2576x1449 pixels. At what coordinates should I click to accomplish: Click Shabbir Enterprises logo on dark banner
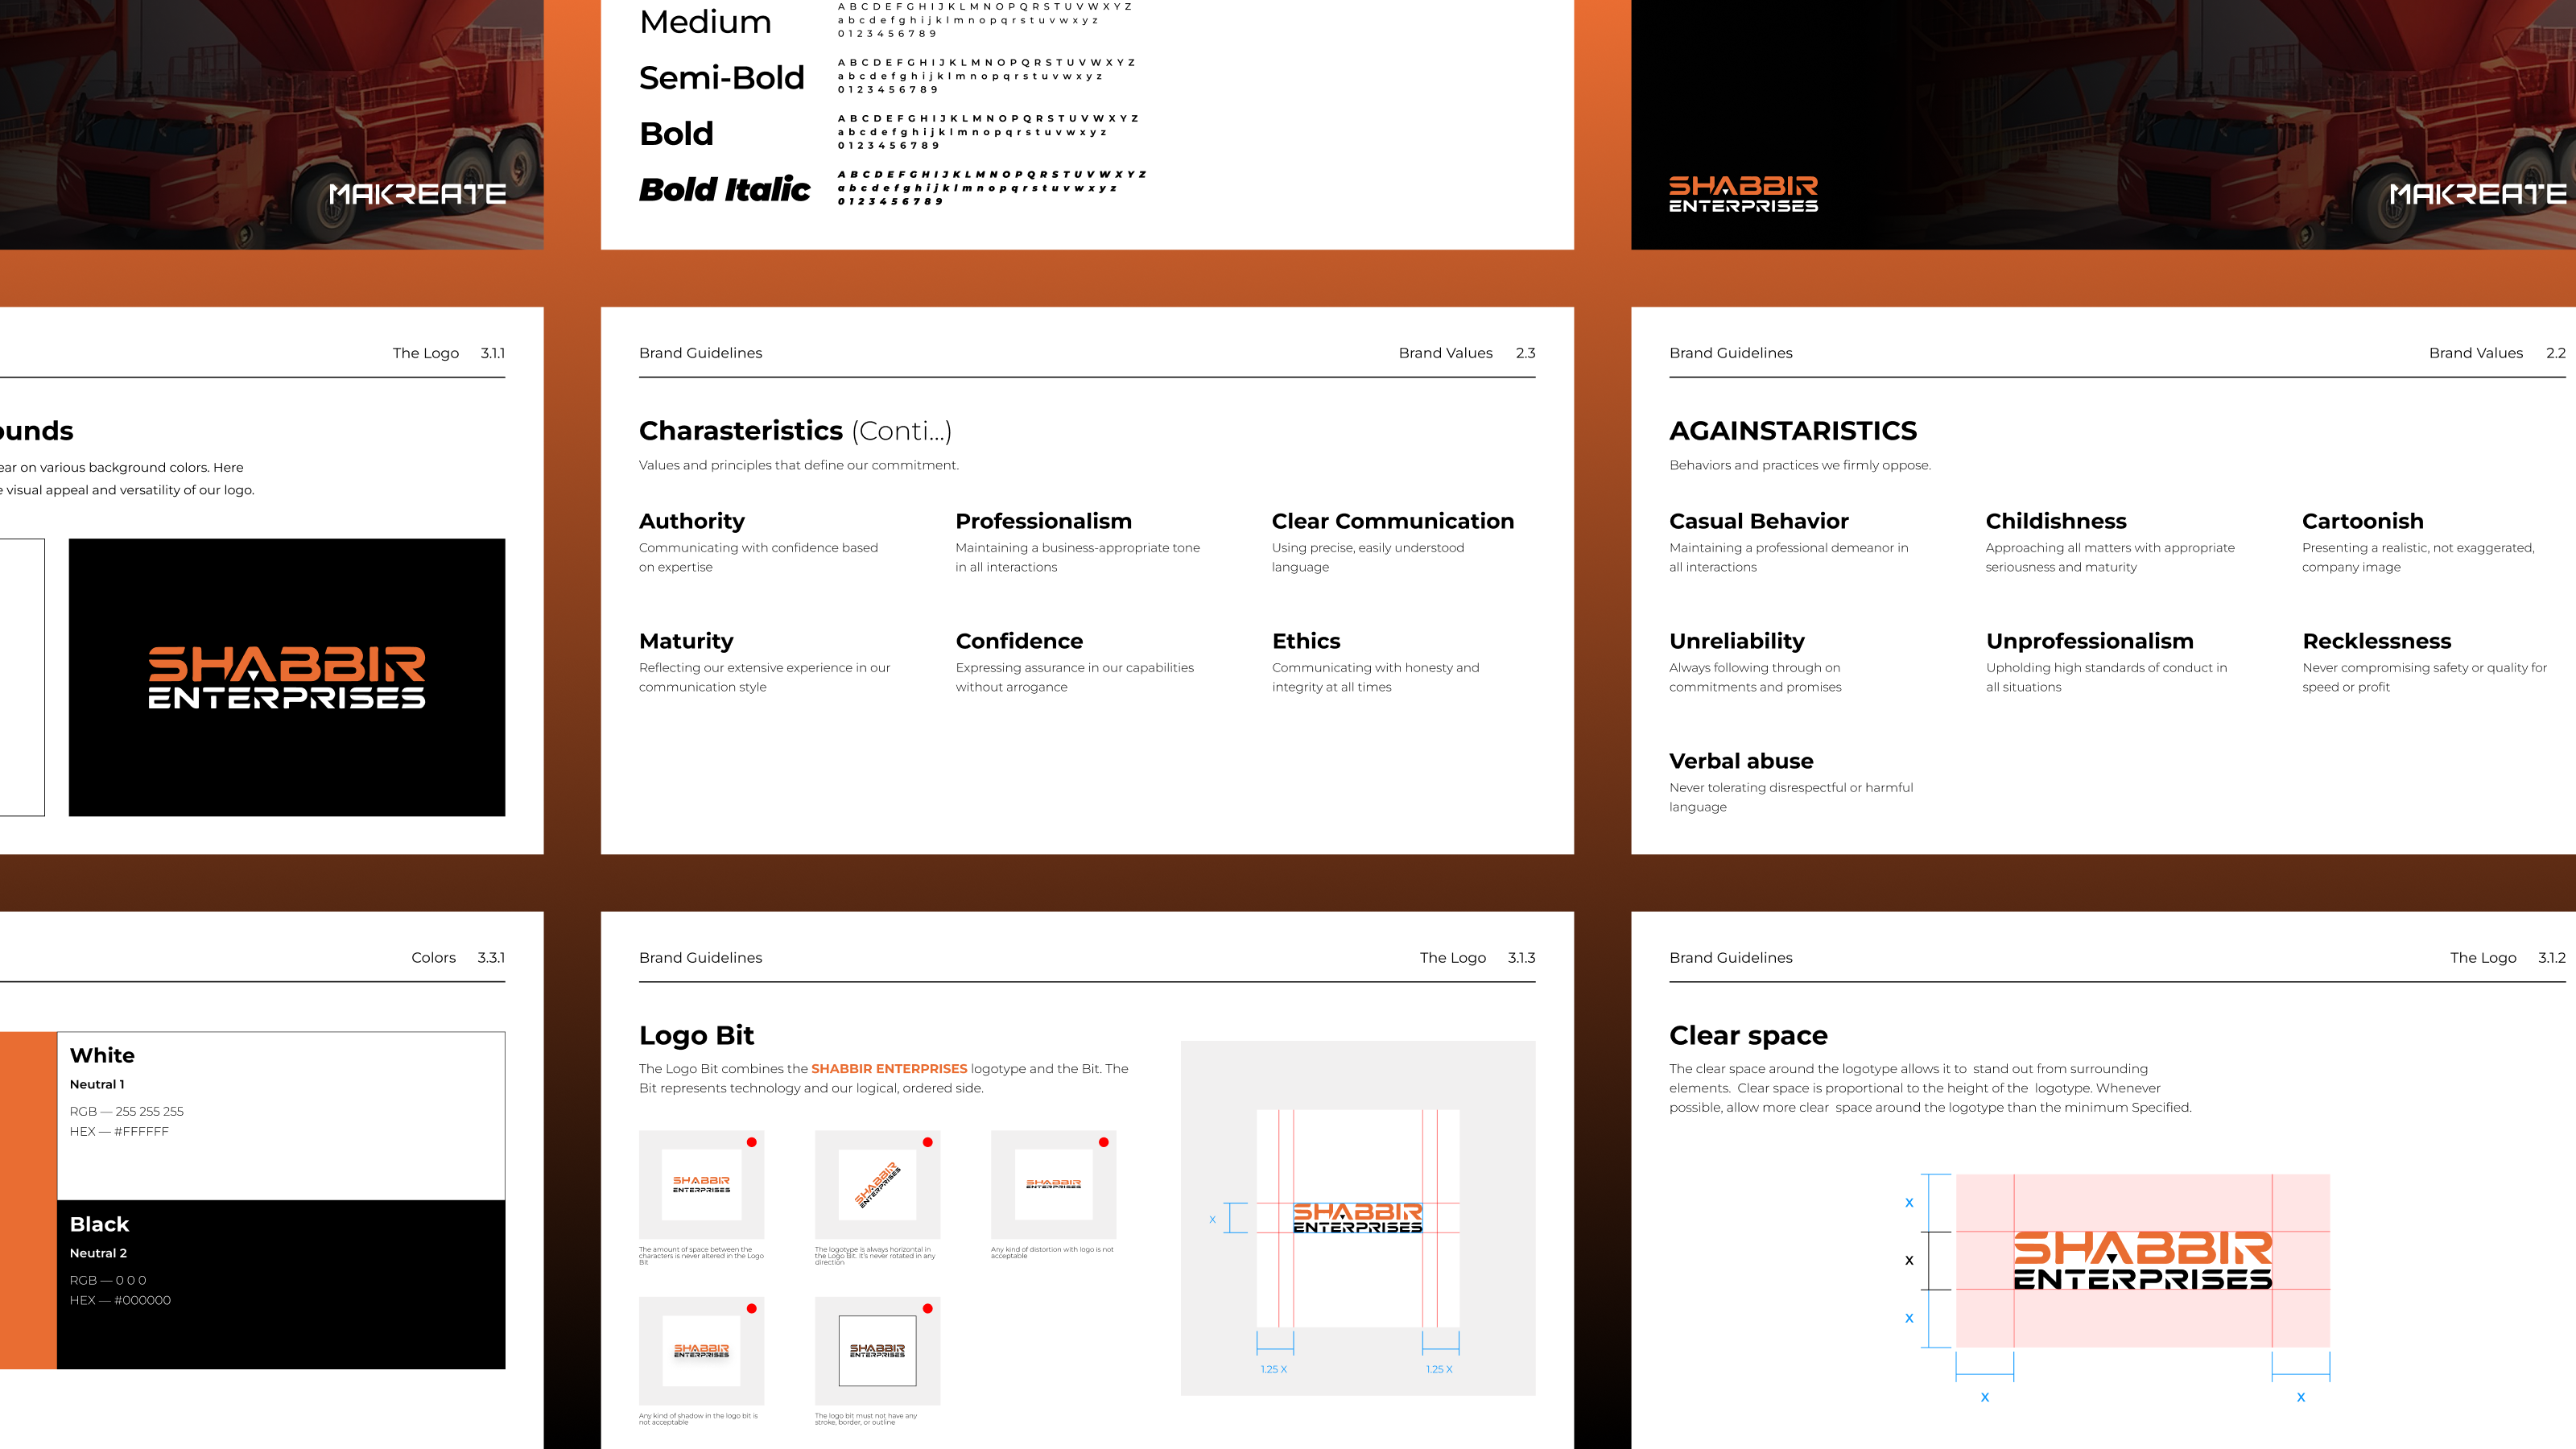(x=1743, y=194)
